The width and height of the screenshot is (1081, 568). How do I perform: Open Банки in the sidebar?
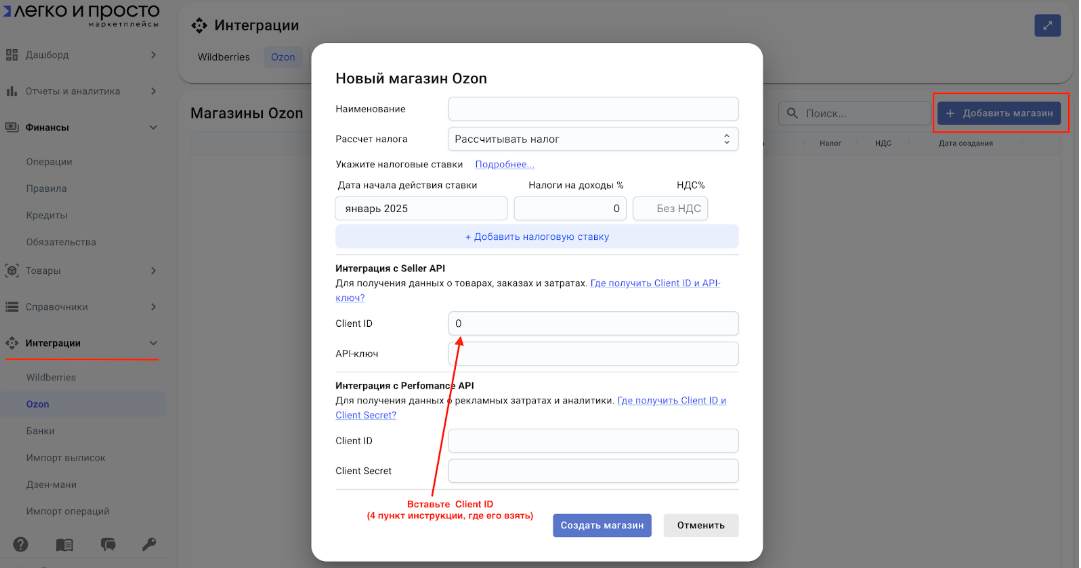click(x=40, y=431)
